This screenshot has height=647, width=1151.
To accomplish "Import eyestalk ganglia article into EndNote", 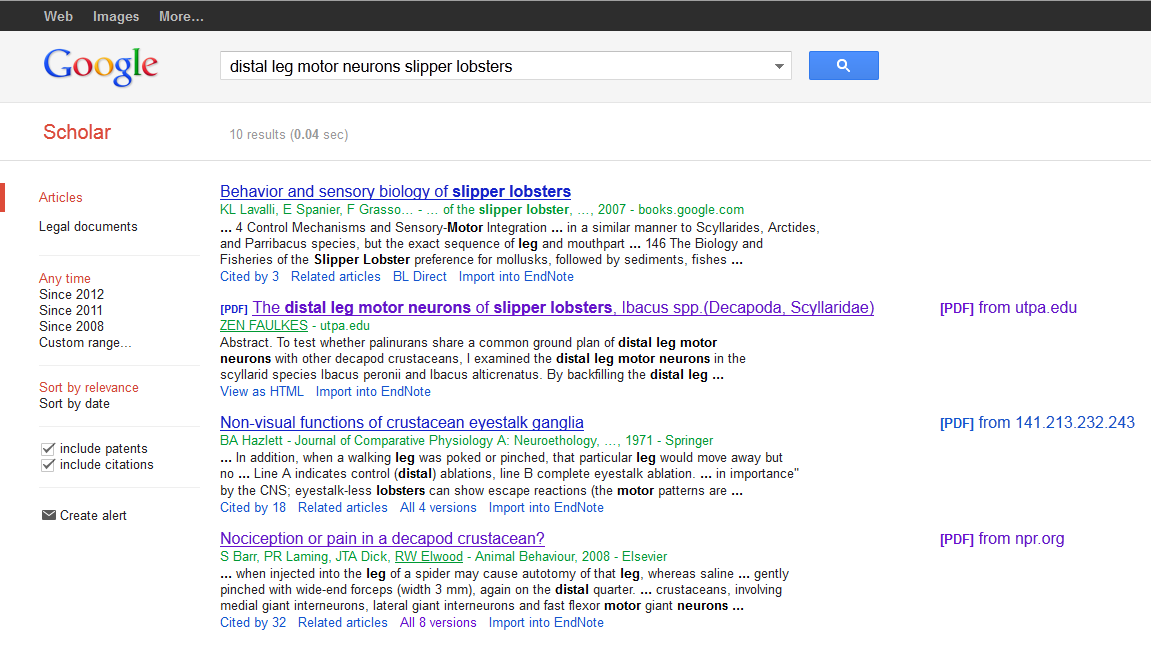I will pyautogui.click(x=546, y=507).
